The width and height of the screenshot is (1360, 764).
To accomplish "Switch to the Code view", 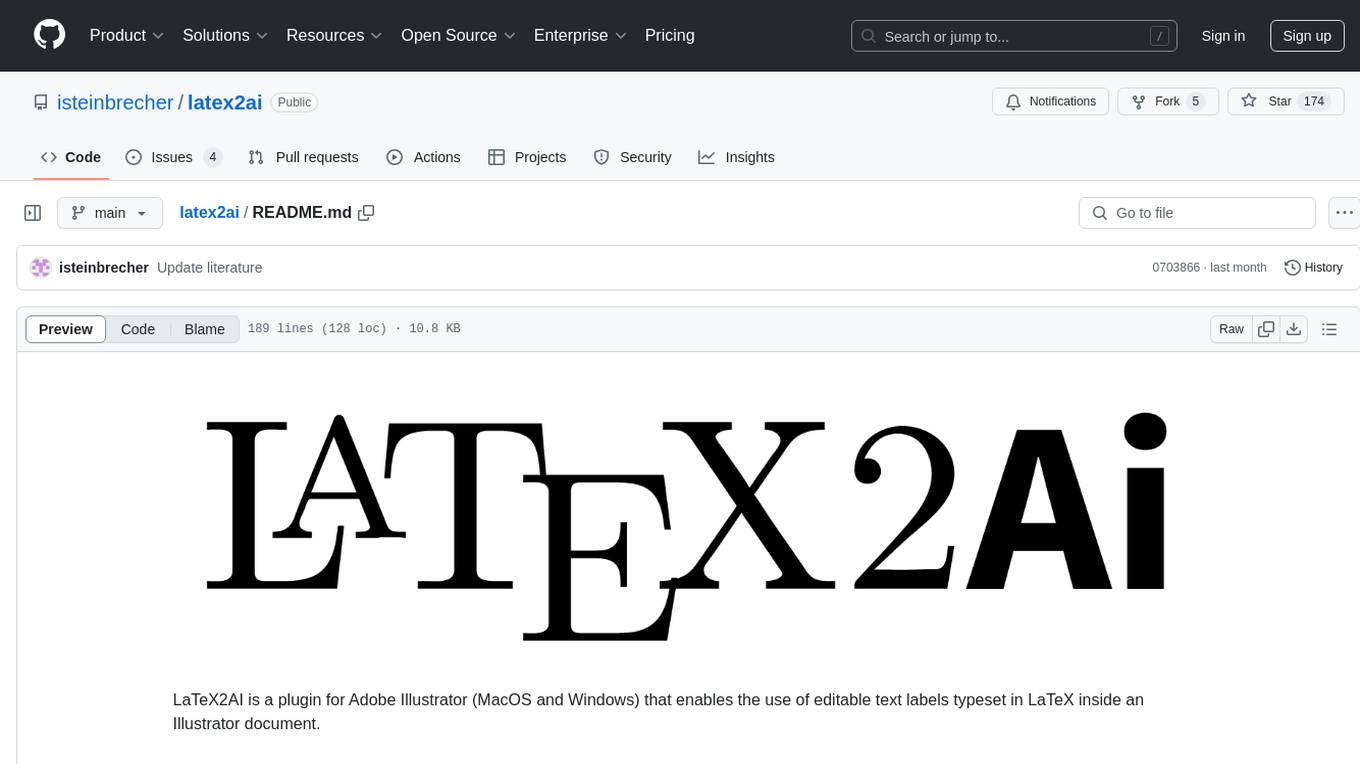I will [x=138, y=329].
